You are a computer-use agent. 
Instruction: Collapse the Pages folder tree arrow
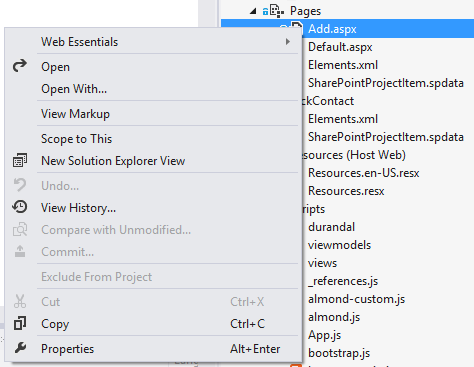click(253, 11)
